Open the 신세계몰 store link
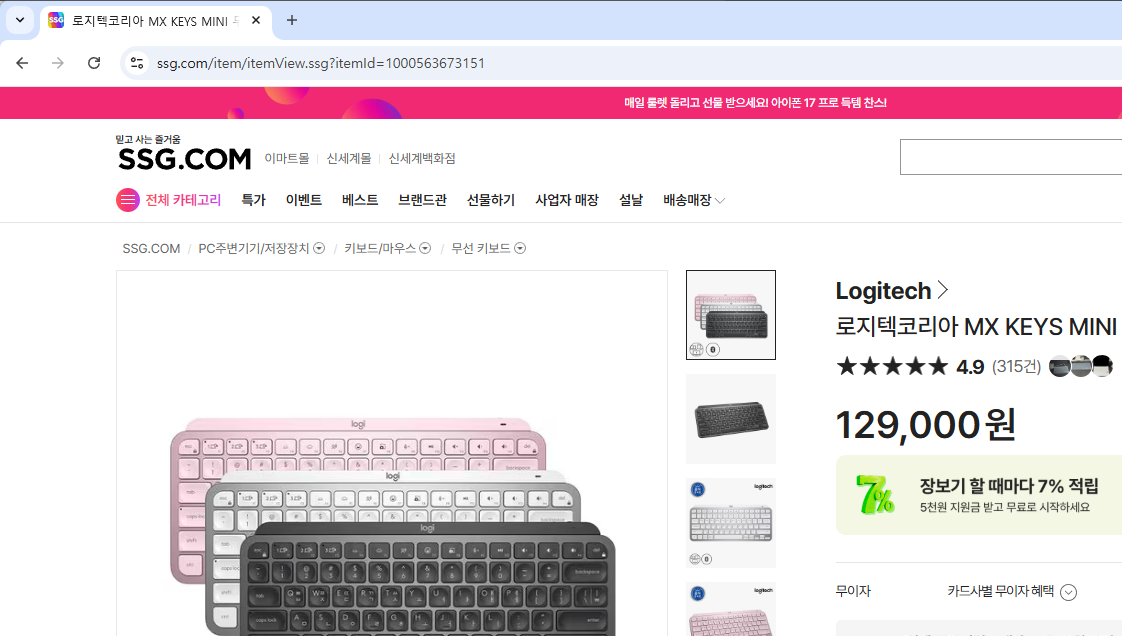Screen dimensions: 1122x636 click(348, 158)
